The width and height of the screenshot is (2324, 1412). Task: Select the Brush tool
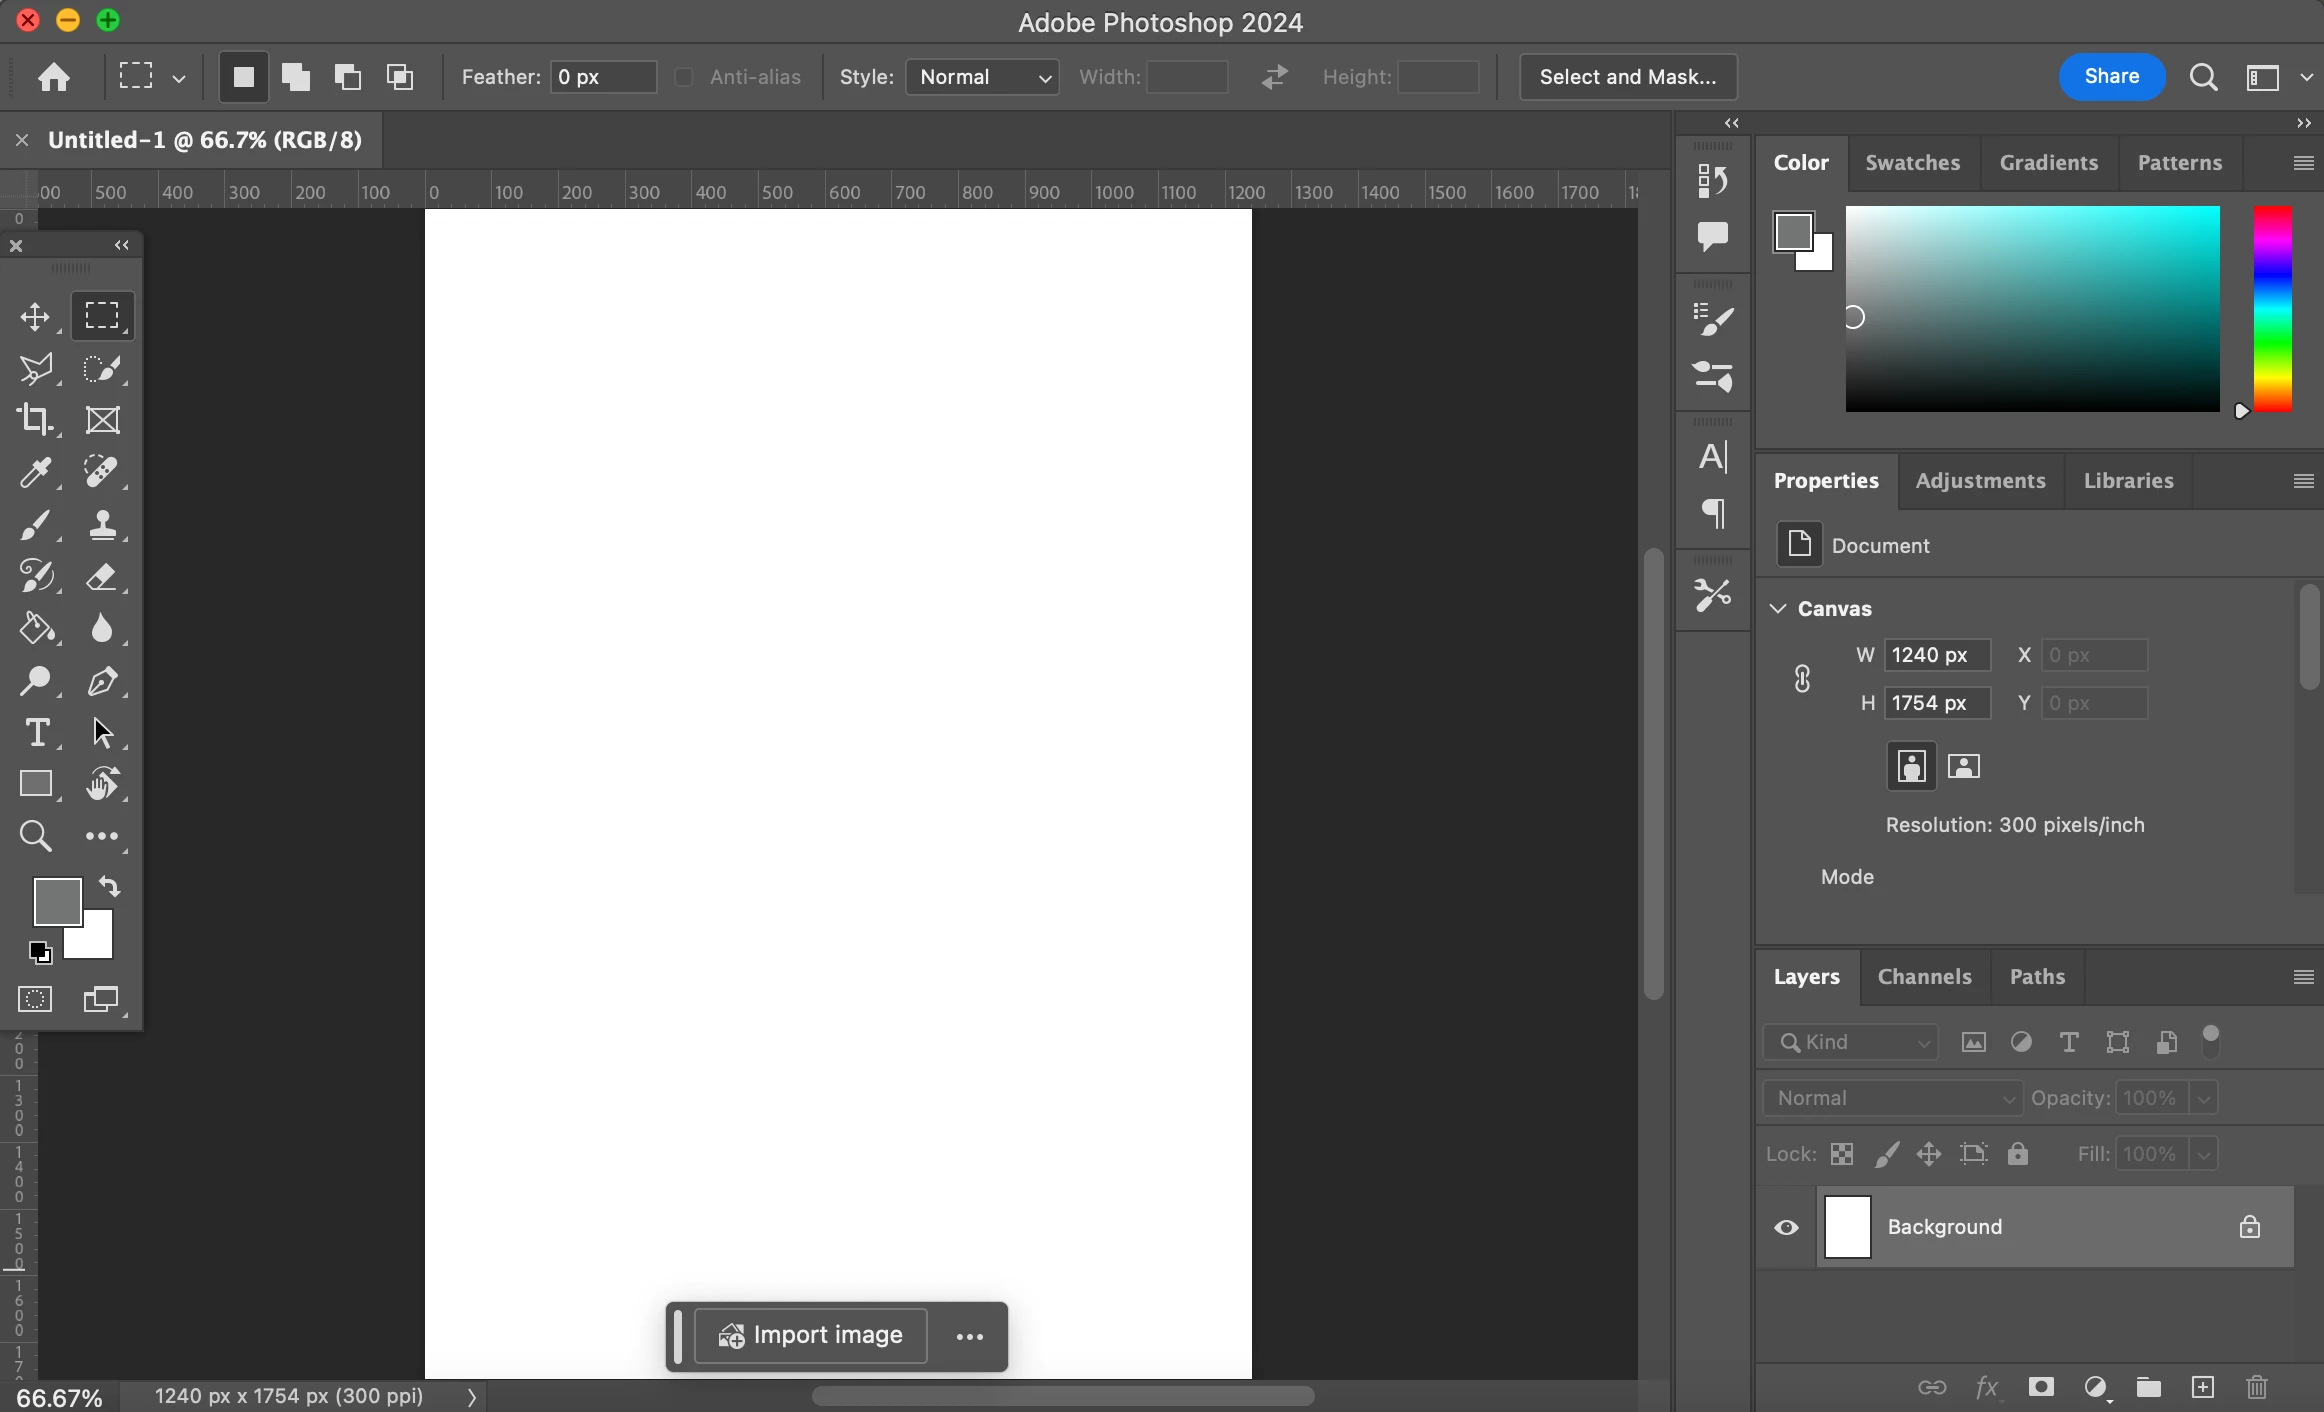[35, 525]
